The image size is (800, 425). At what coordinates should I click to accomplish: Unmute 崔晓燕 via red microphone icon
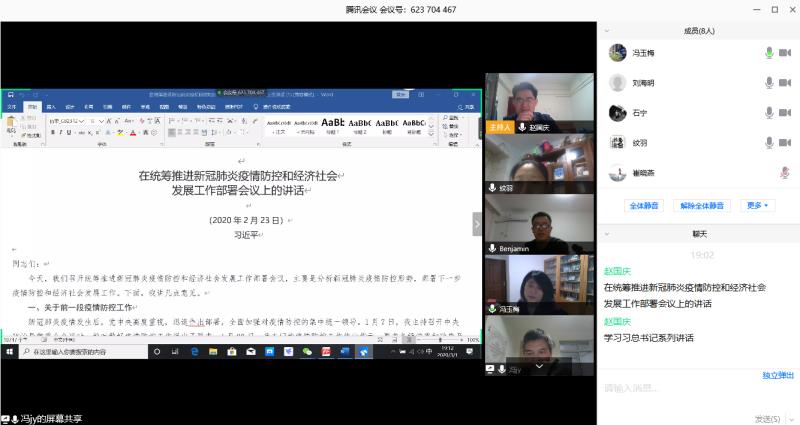785,173
